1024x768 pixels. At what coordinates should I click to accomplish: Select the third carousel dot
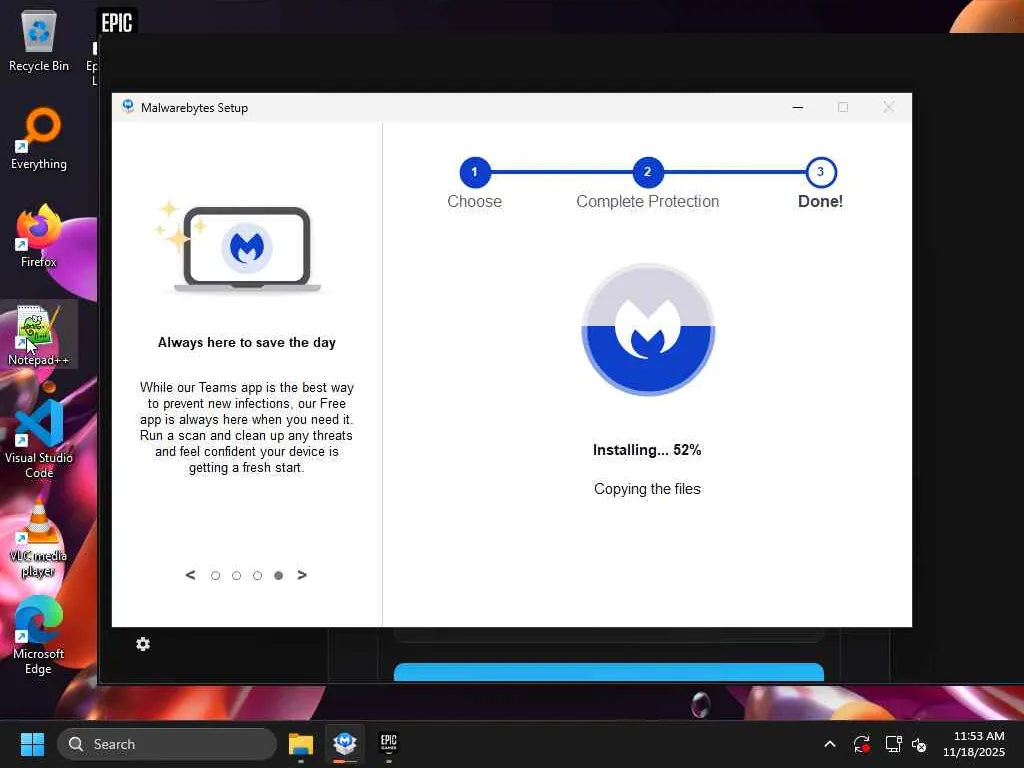point(257,575)
